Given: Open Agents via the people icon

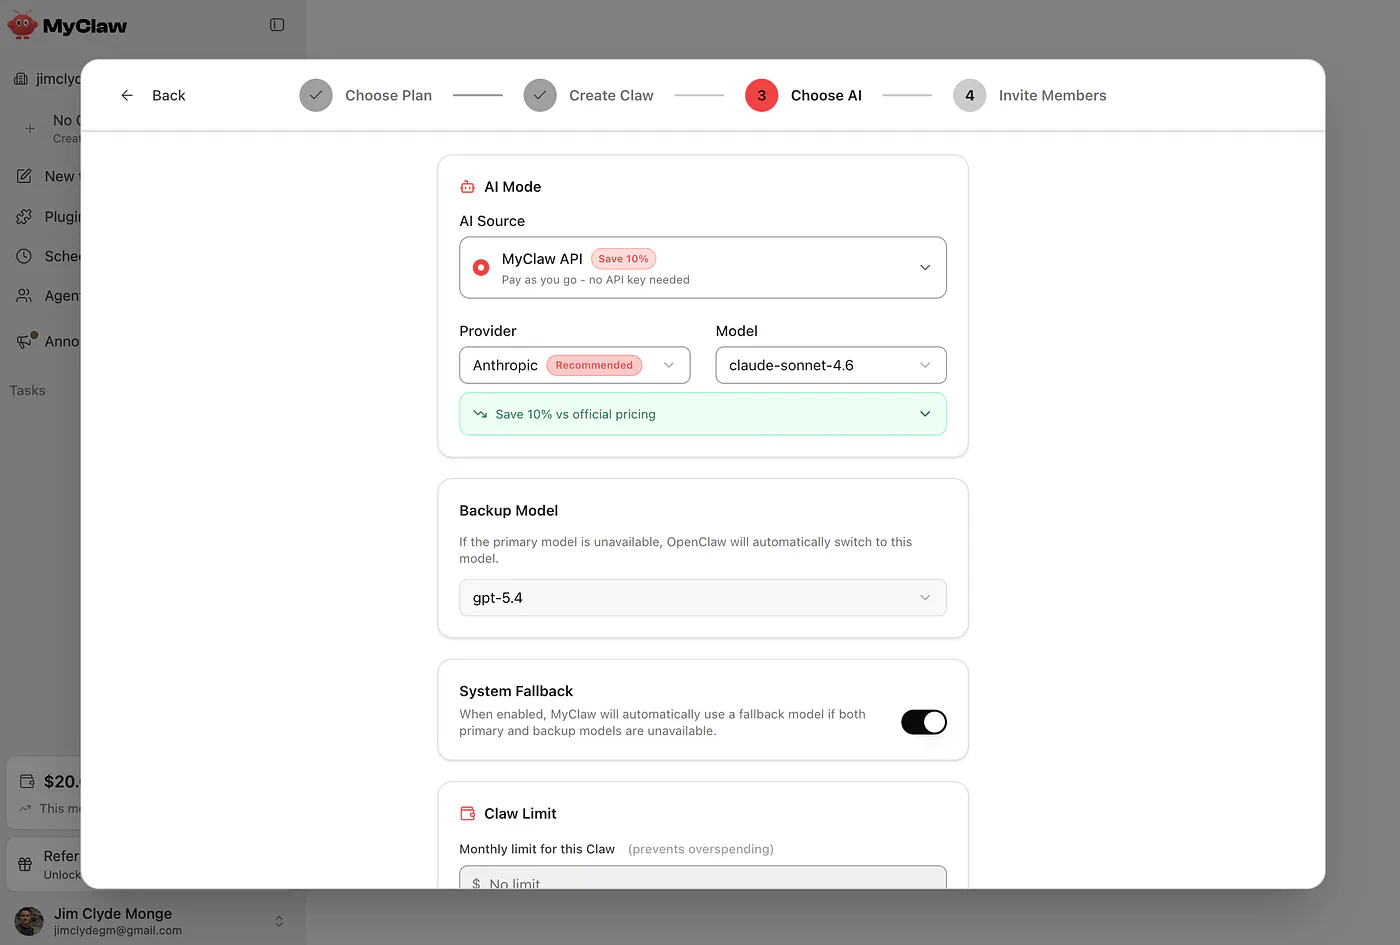Looking at the screenshot, I should pos(24,296).
